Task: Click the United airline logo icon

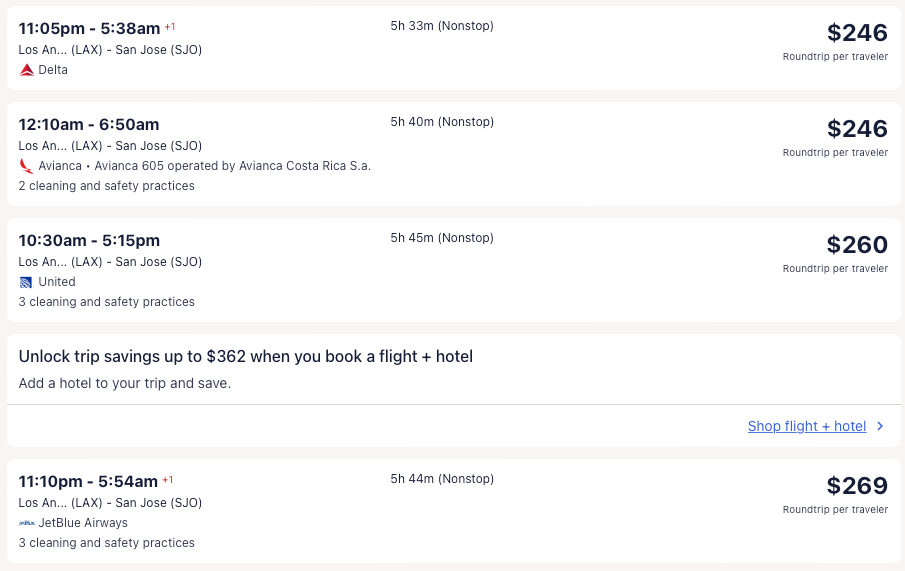Action: tap(26, 282)
